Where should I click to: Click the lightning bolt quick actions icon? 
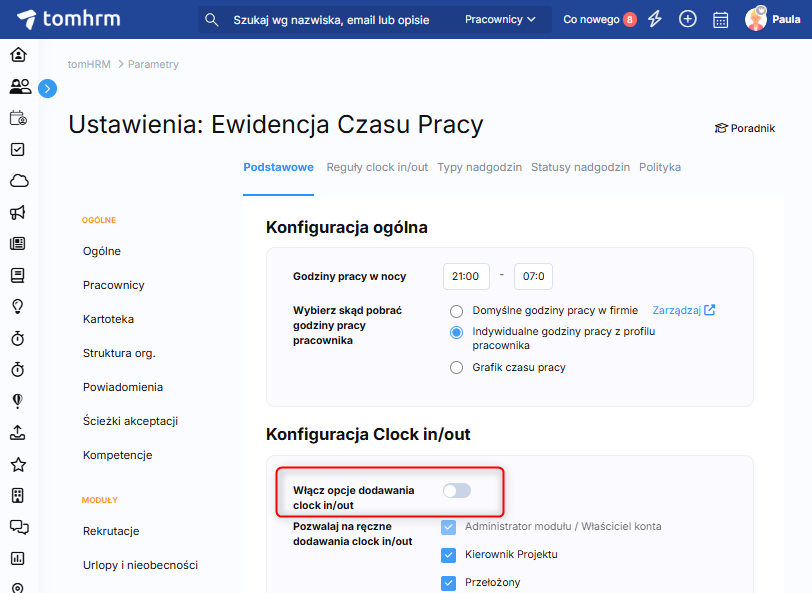[655, 19]
